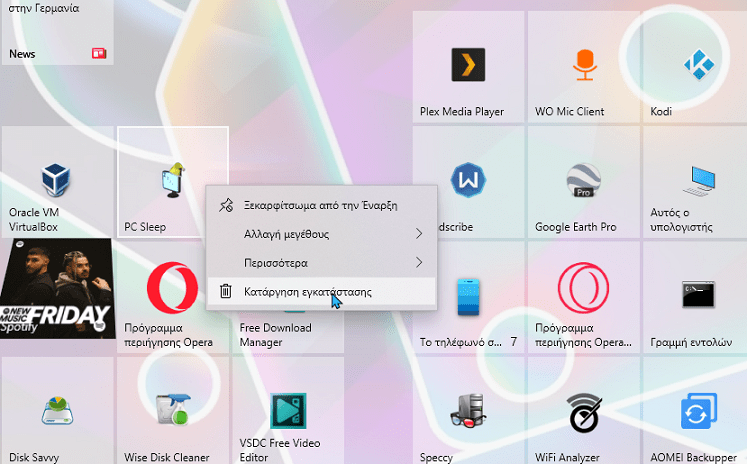Viewport: 747px width, 464px height.
Task: Open Your Phone blue phone icon
Action: [468, 297]
